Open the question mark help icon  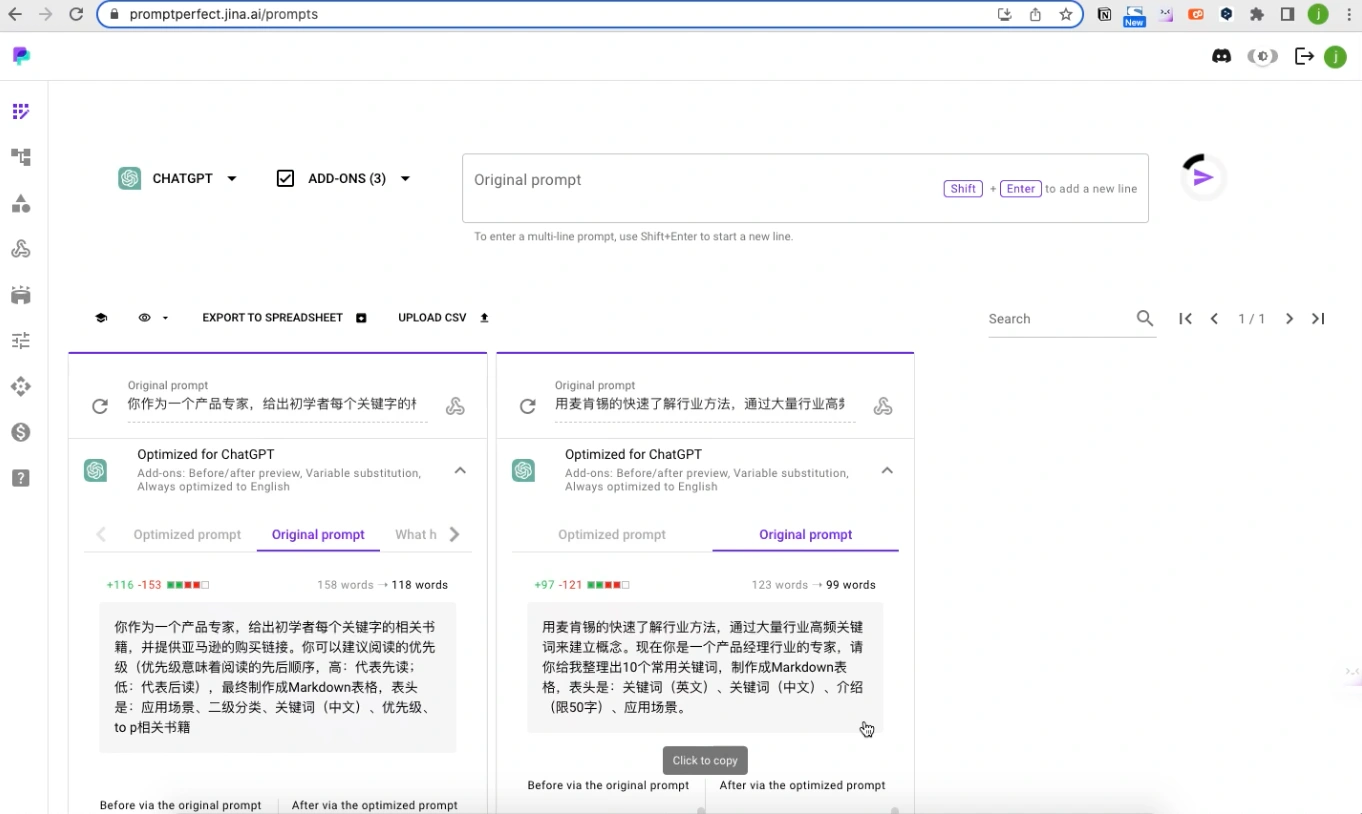click(x=21, y=478)
